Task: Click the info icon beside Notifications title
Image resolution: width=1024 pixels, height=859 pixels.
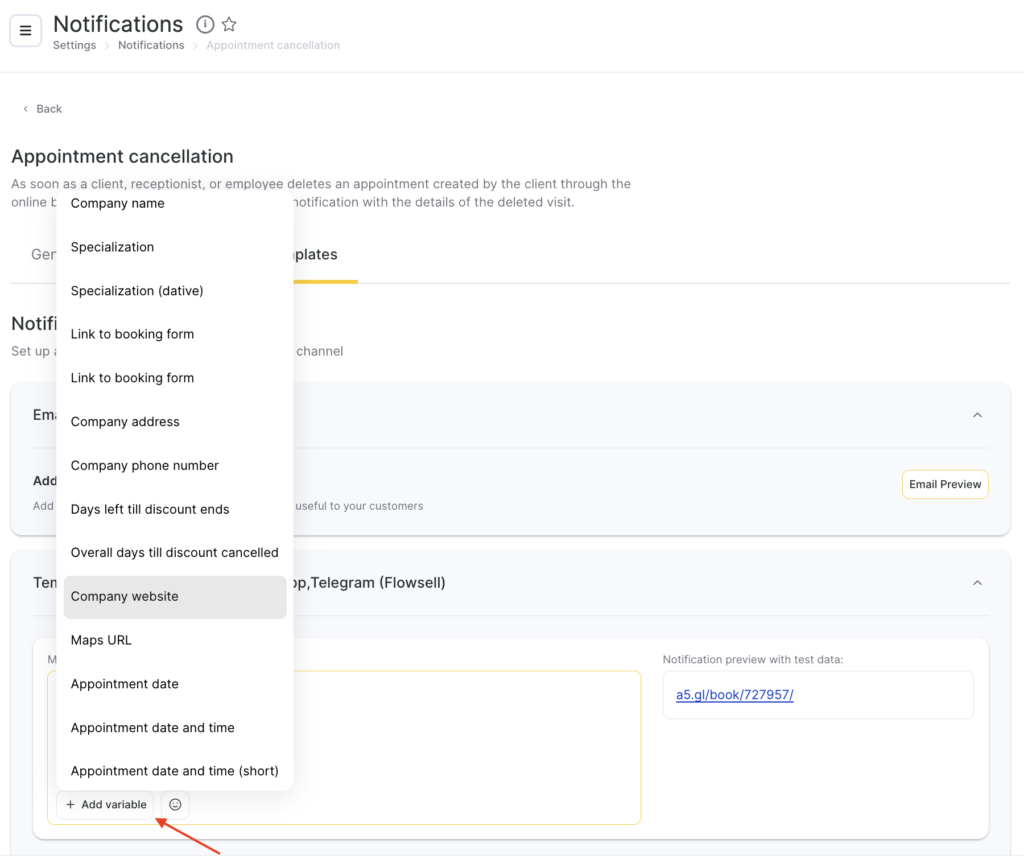Action: click(205, 24)
